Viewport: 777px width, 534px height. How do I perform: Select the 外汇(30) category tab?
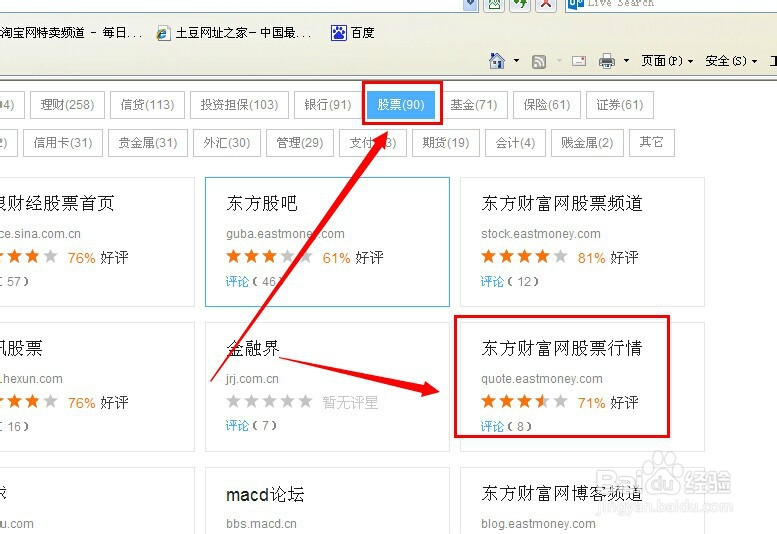226,143
